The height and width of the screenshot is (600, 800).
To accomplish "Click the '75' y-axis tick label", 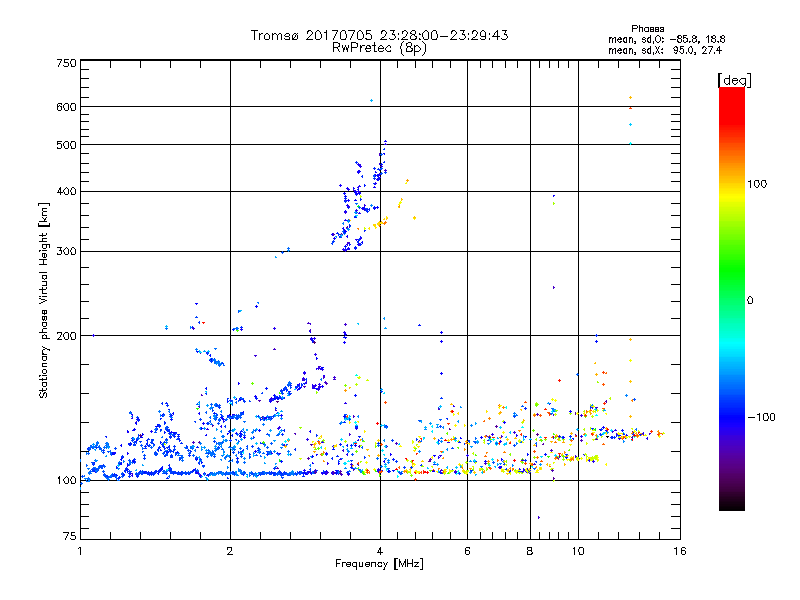I will 70,536.
